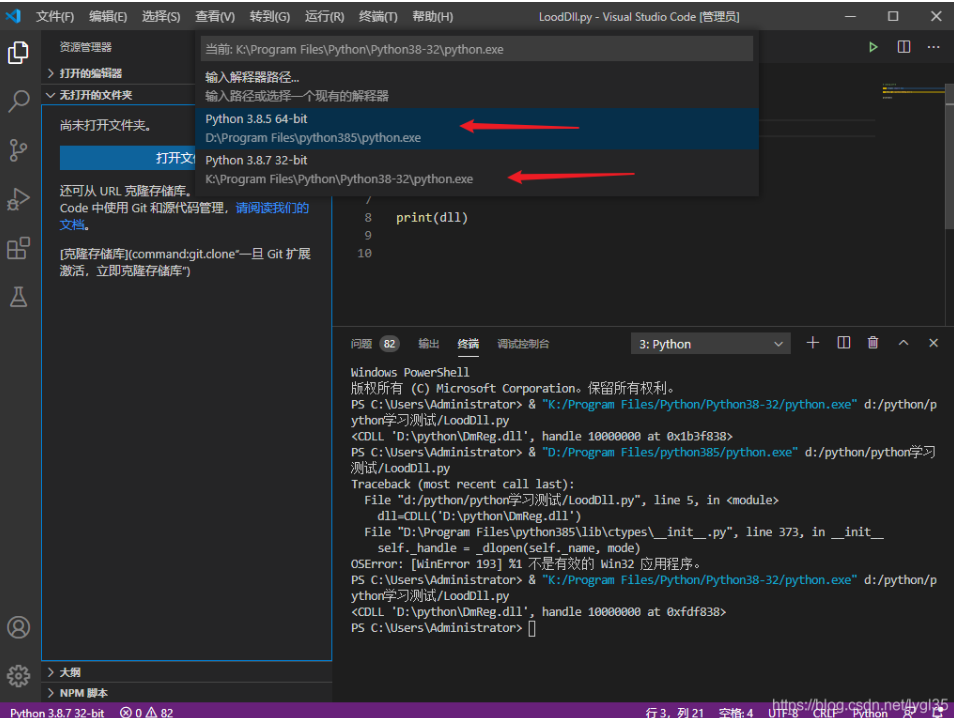Switch to the 输出 panel tab

pos(428,344)
